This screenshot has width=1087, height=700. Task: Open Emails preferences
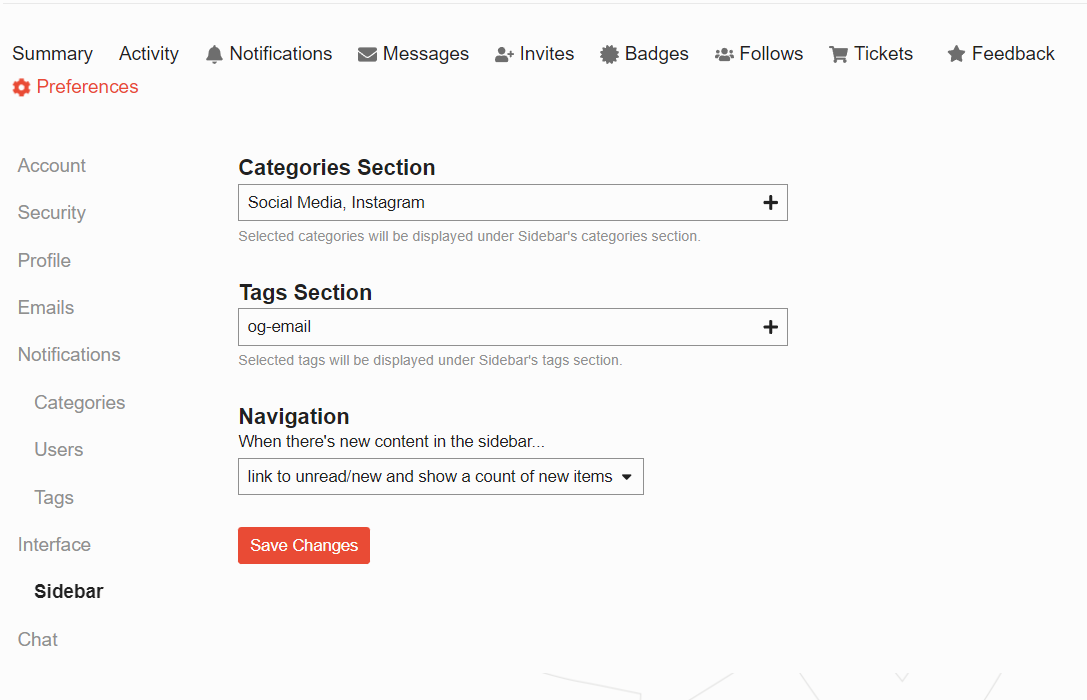point(46,308)
